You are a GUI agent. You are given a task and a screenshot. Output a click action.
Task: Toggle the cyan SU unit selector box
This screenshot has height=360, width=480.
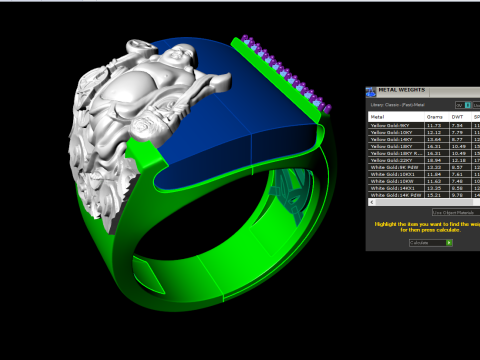(x=468, y=105)
